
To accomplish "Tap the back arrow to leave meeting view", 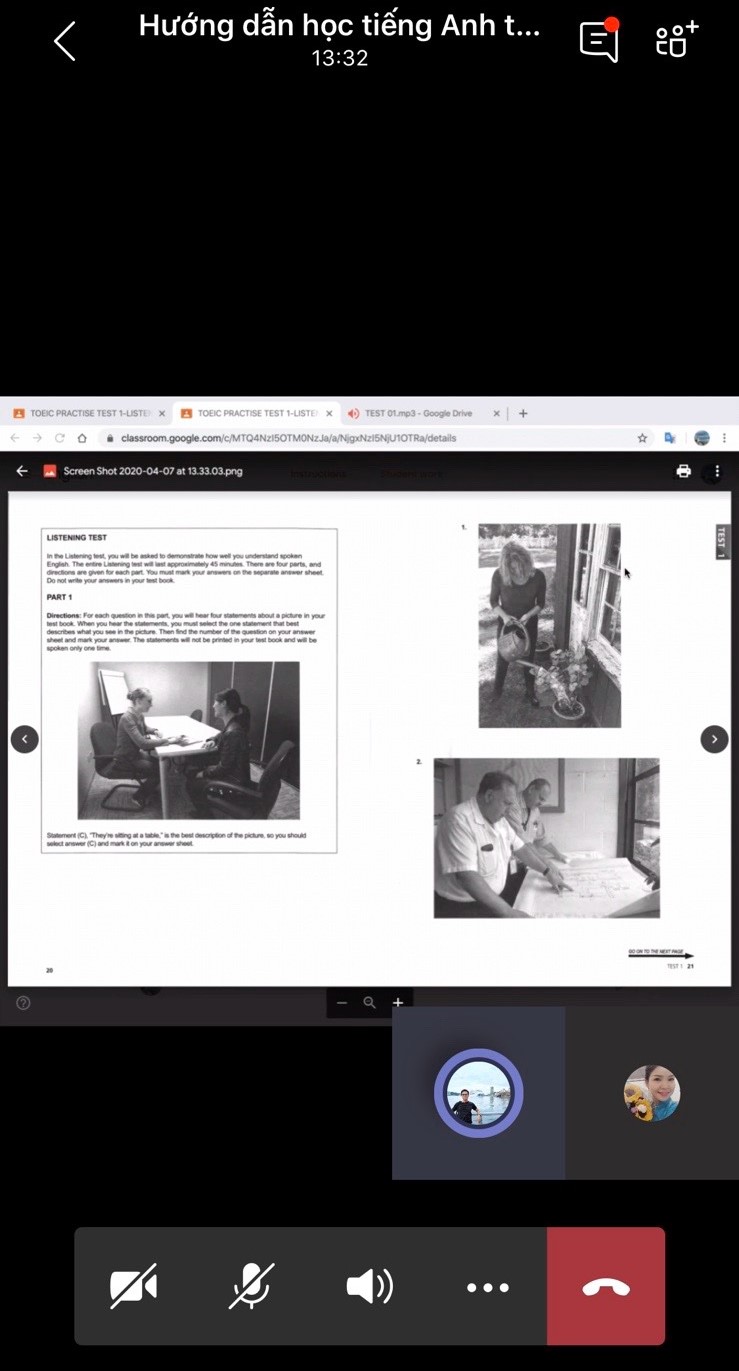I will pos(65,42).
